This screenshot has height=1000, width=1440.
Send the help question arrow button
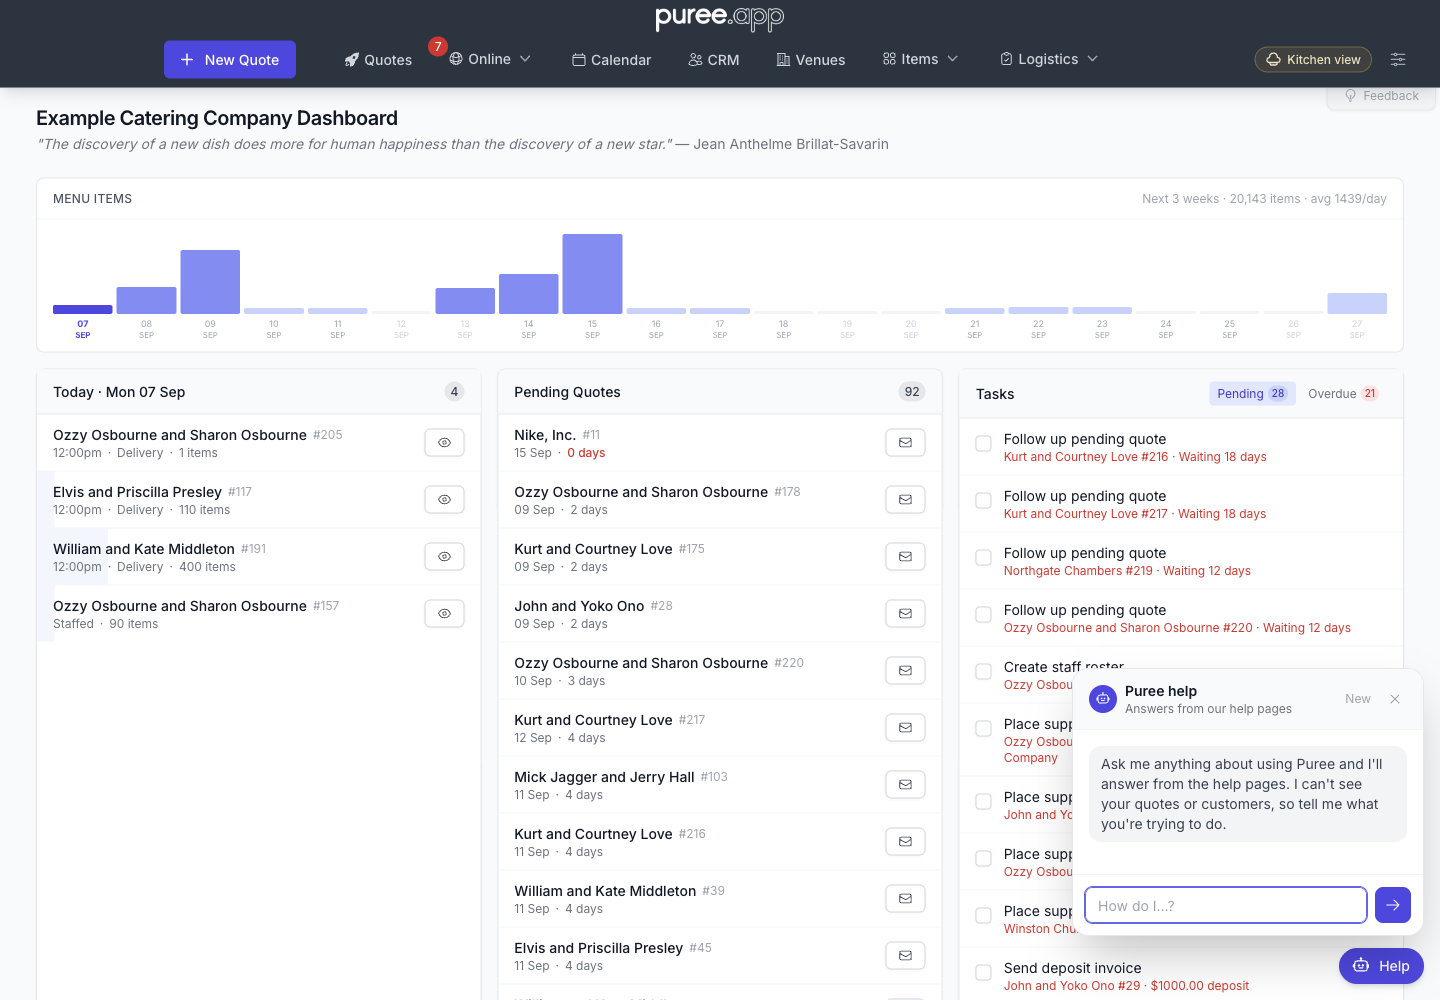tap(1393, 905)
